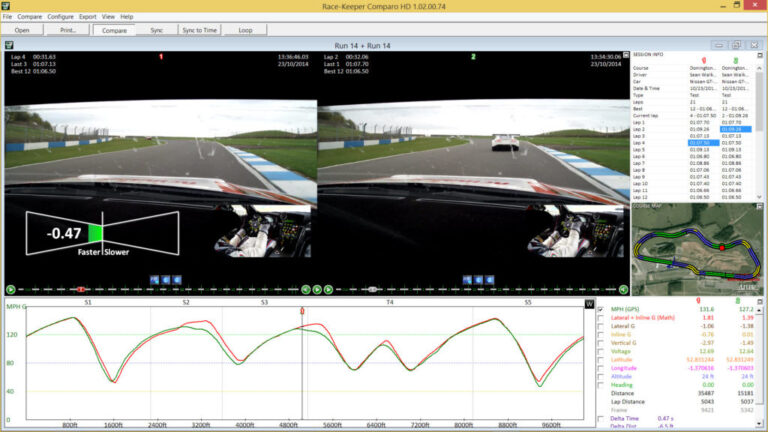The width and height of the screenshot is (768, 432).
Task: Uncheck the MPH (GPS) channel checkbox
Action: [599, 310]
